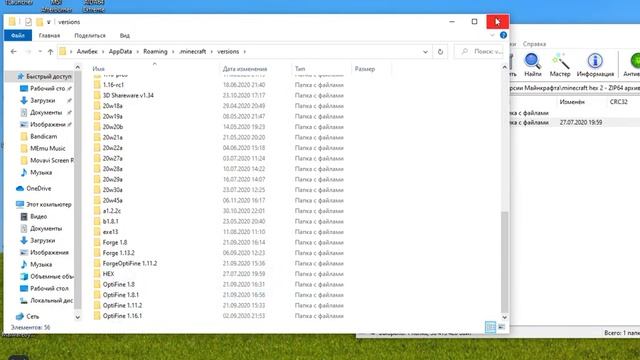
Task: Select the a1.2.2c folder
Action: [x=111, y=211]
